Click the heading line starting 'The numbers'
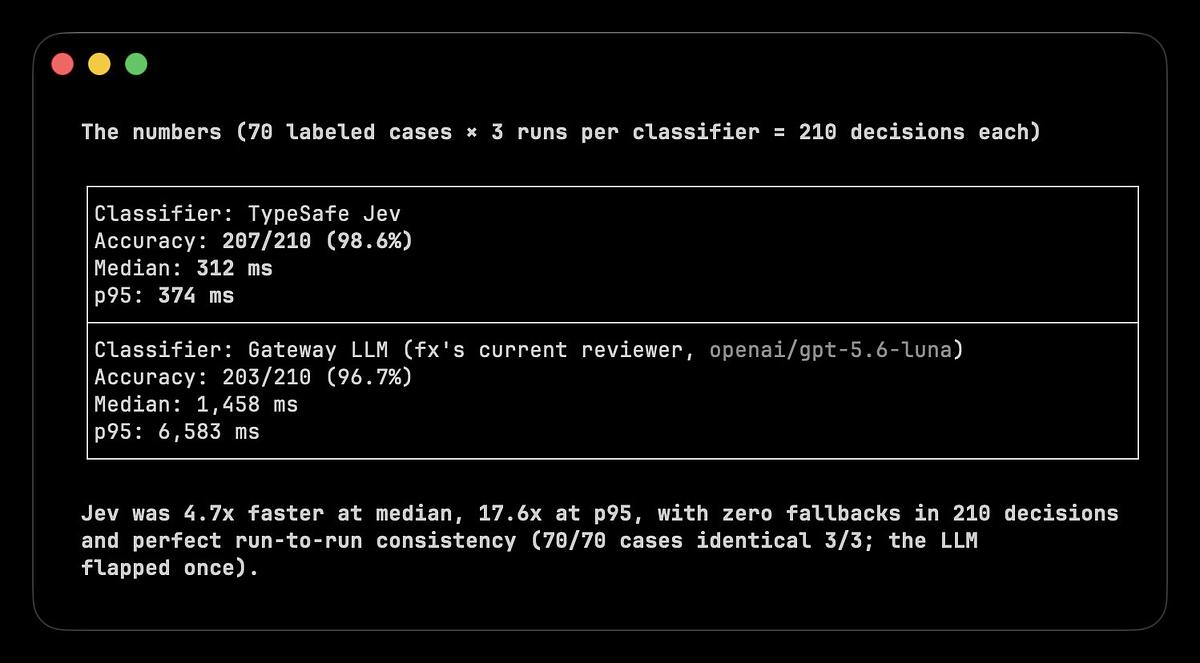This screenshot has width=1200, height=663. [x=561, y=132]
